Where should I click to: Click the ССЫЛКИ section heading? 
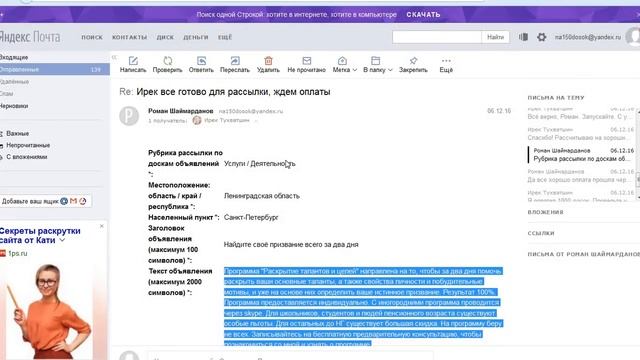tap(541, 233)
